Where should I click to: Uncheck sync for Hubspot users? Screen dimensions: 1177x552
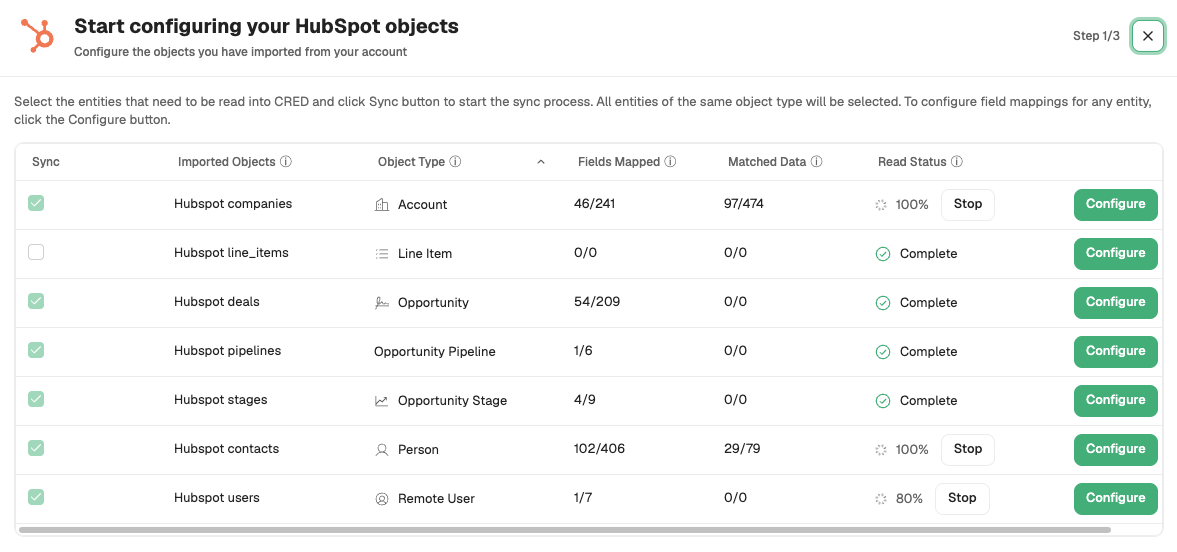(x=36, y=497)
